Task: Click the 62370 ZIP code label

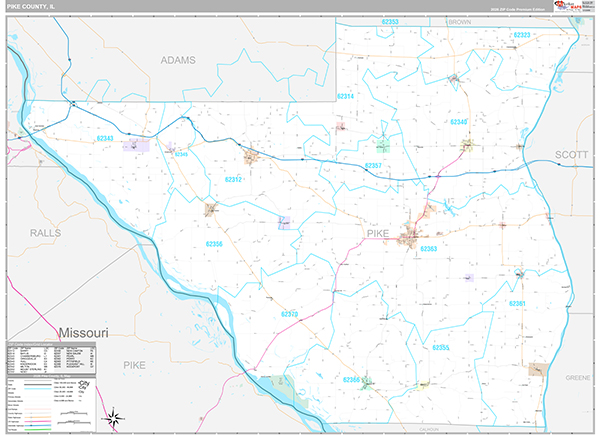Action: tap(290, 315)
